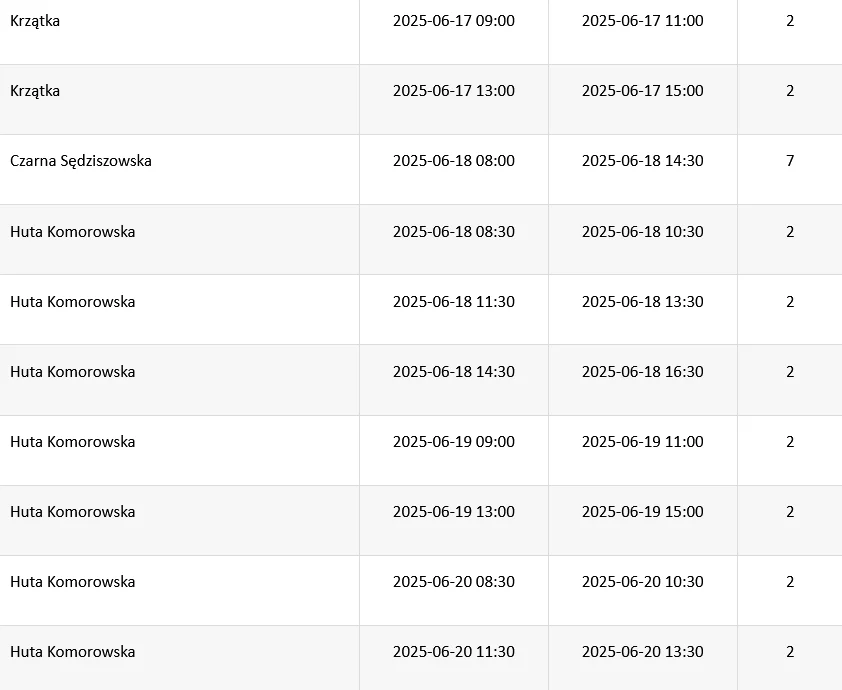Select end time 2025-06-18 10:30
Viewport: 842px width, 690px height.
pos(643,231)
